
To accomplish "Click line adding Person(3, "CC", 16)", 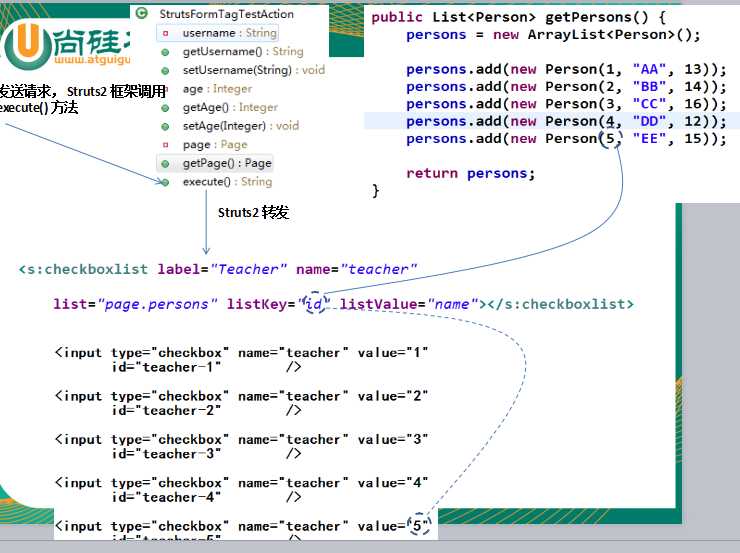I will (566, 104).
